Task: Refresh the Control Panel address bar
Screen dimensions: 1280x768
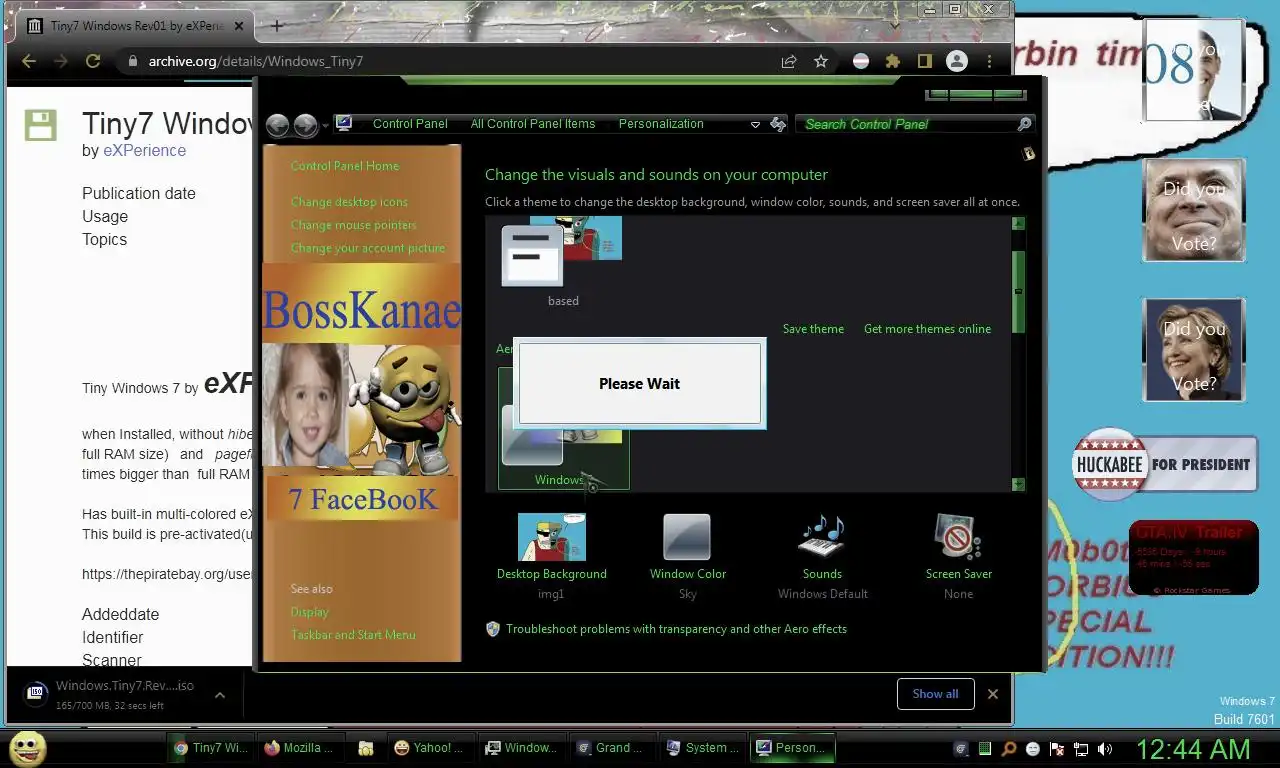Action: 779,124
